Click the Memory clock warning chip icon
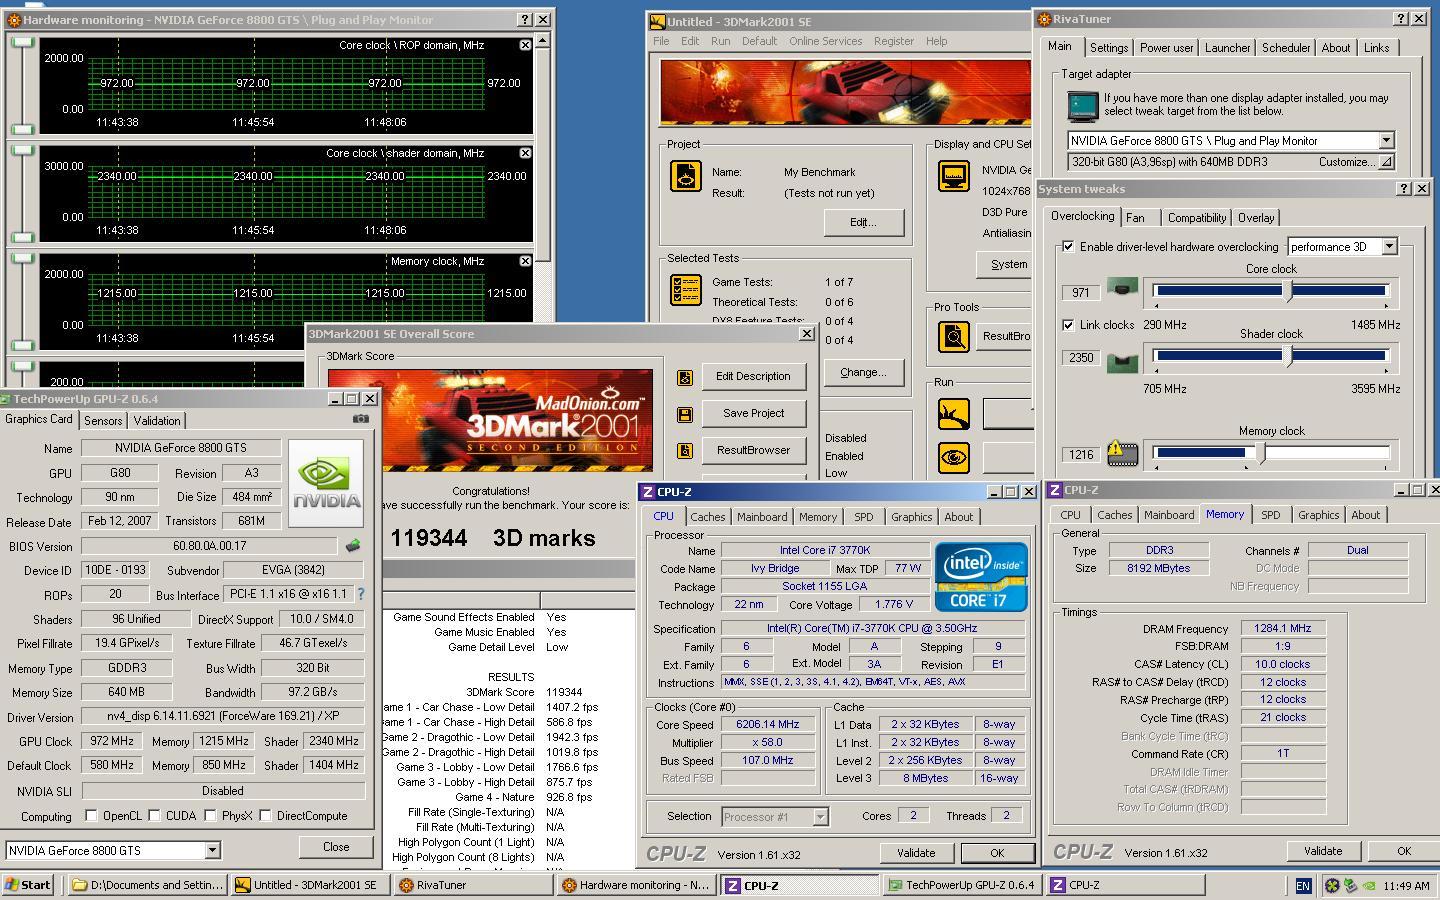1440x900 pixels. (1122, 454)
